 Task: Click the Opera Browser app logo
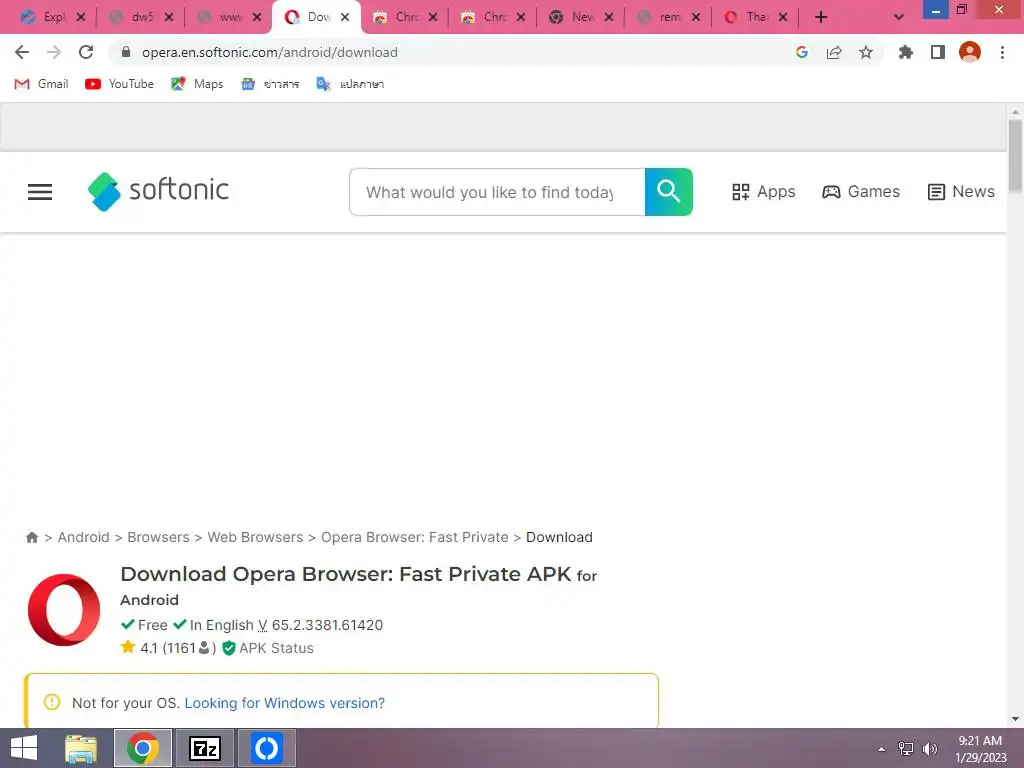(64, 610)
